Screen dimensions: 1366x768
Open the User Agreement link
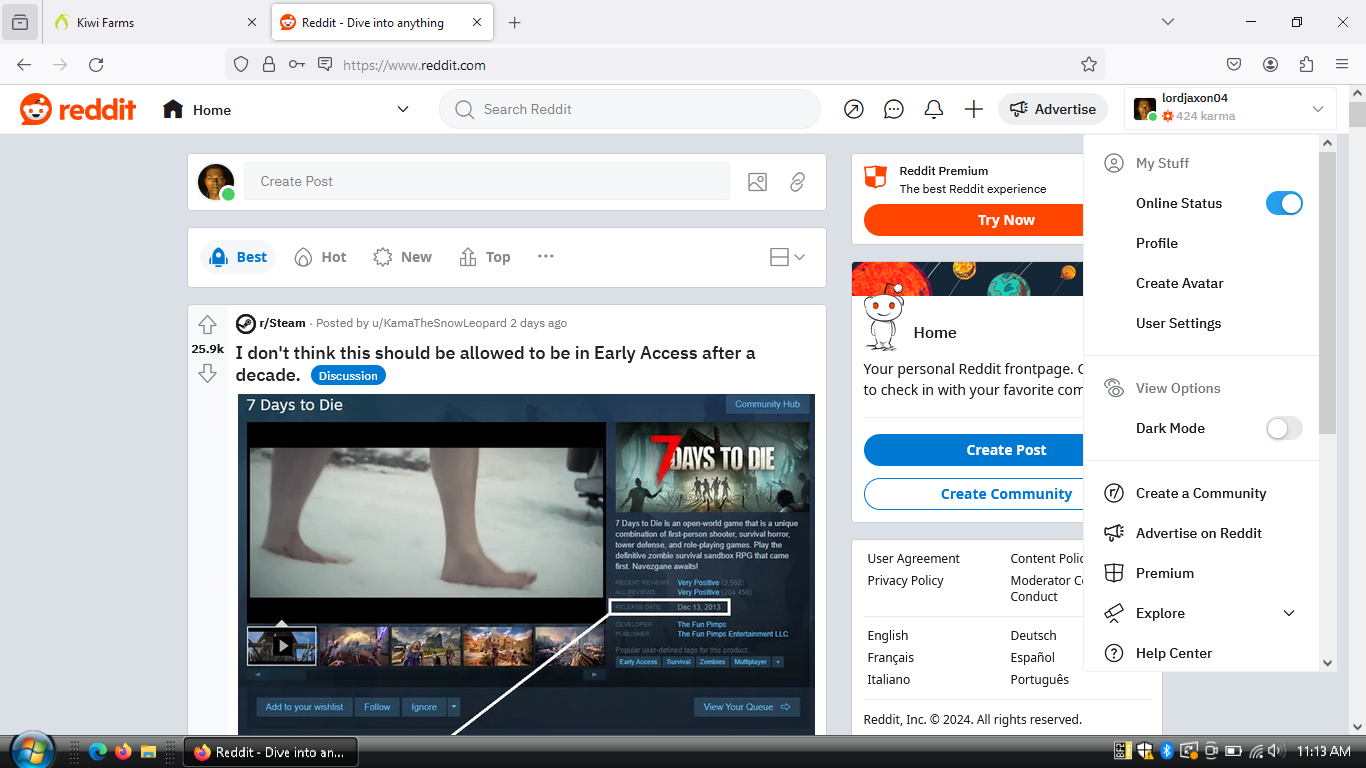point(914,558)
